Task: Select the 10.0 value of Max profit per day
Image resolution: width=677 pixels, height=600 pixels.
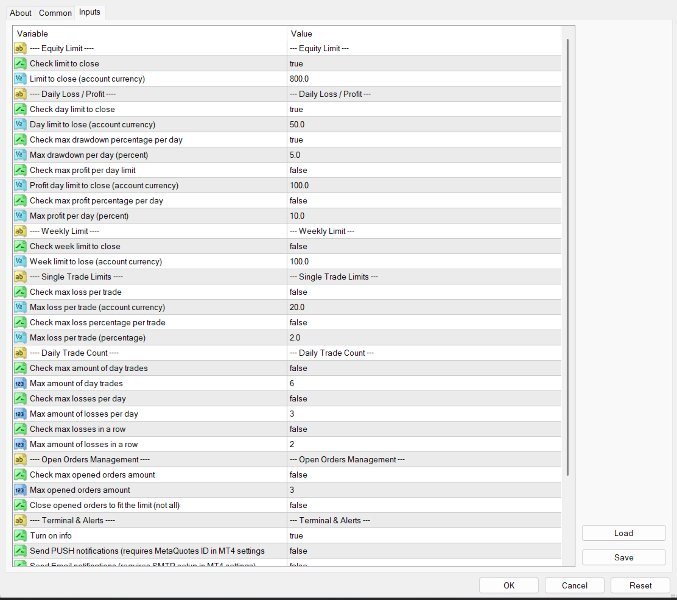Action: (x=297, y=215)
